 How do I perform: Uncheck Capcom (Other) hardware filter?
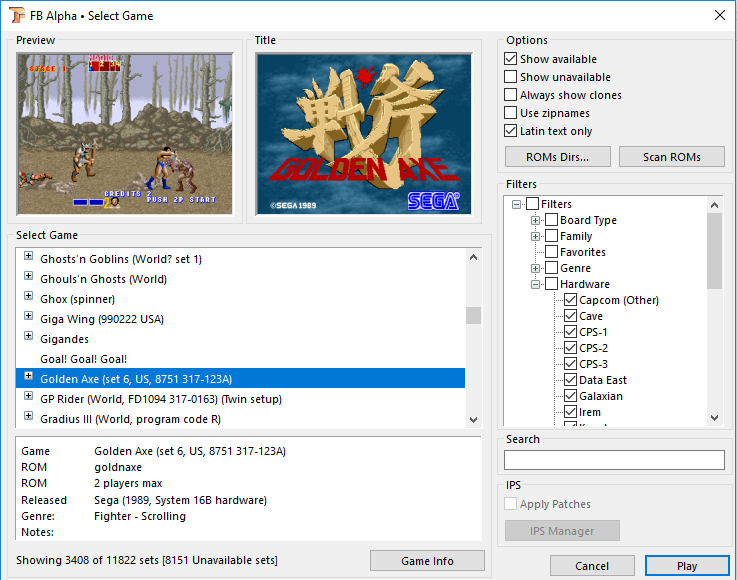[x=571, y=300]
